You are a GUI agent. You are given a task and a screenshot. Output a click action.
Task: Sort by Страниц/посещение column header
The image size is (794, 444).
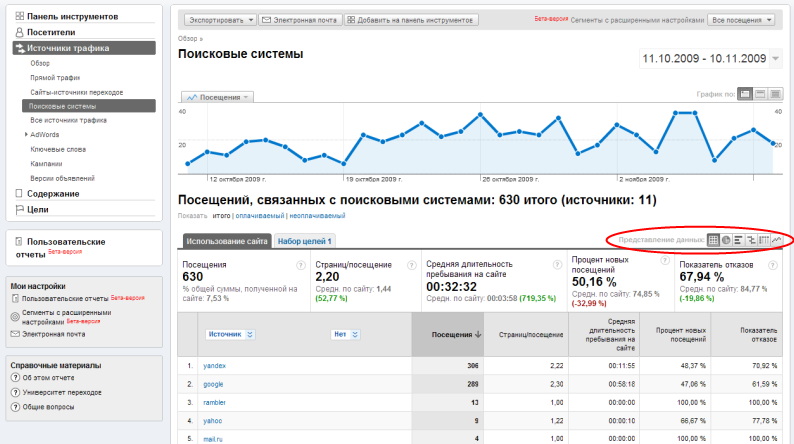coord(531,335)
